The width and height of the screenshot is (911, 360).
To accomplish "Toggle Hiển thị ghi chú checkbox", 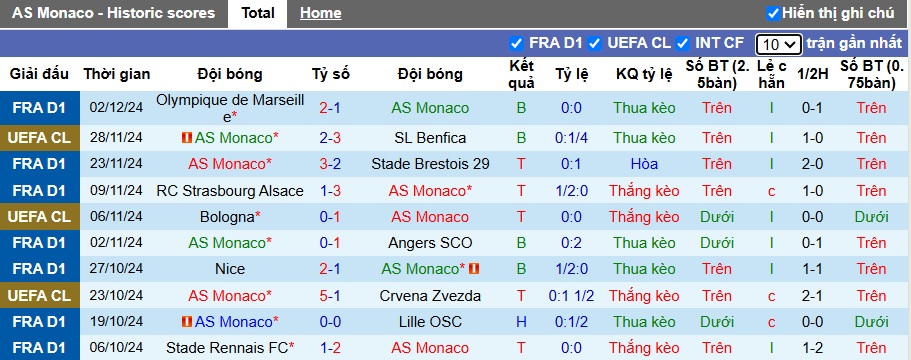I will pyautogui.click(x=773, y=13).
